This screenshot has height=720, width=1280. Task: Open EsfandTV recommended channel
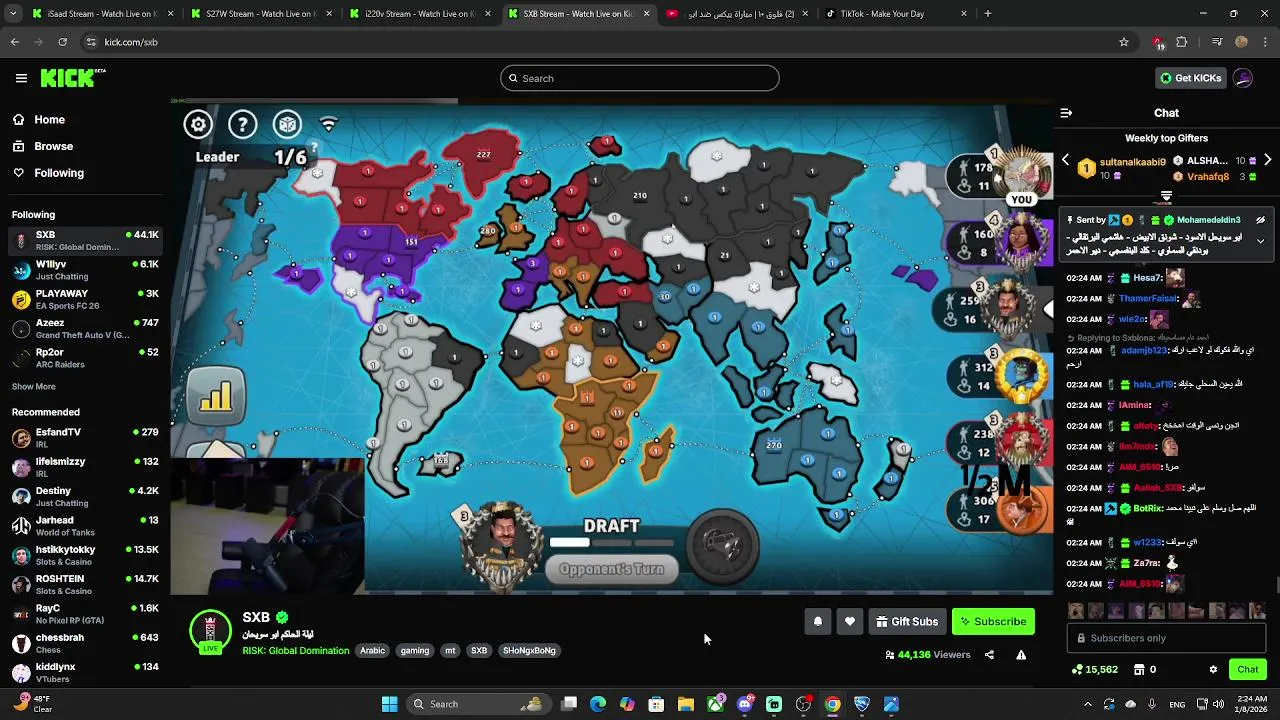point(85,437)
